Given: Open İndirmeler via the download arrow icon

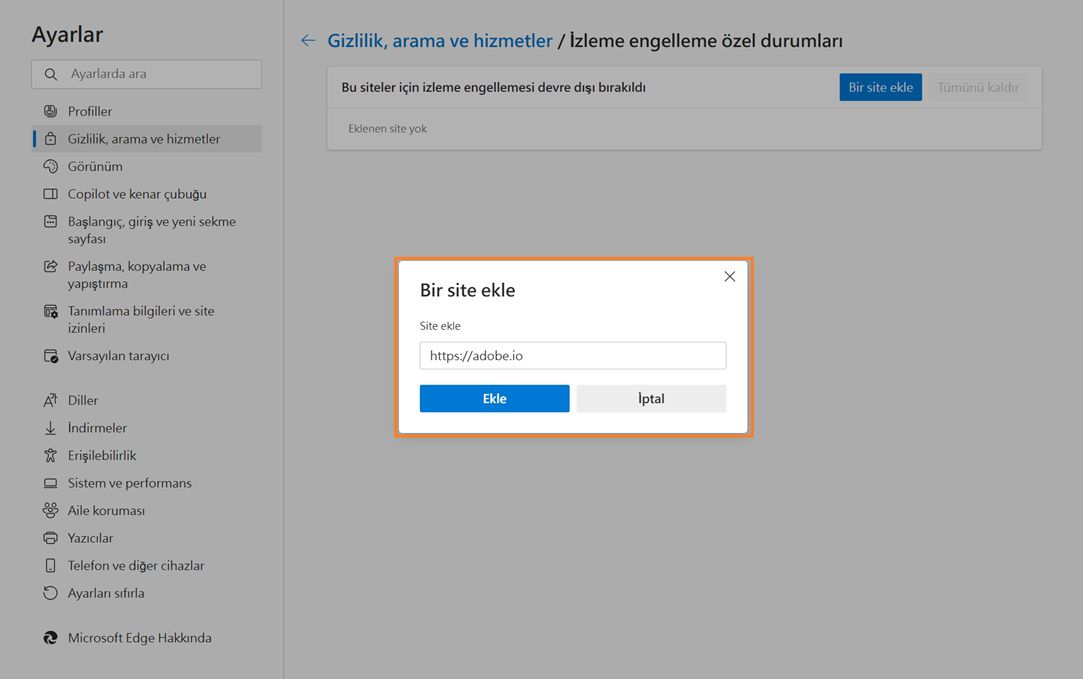Looking at the screenshot, I should pyautogui.click(x=51, y=427).
